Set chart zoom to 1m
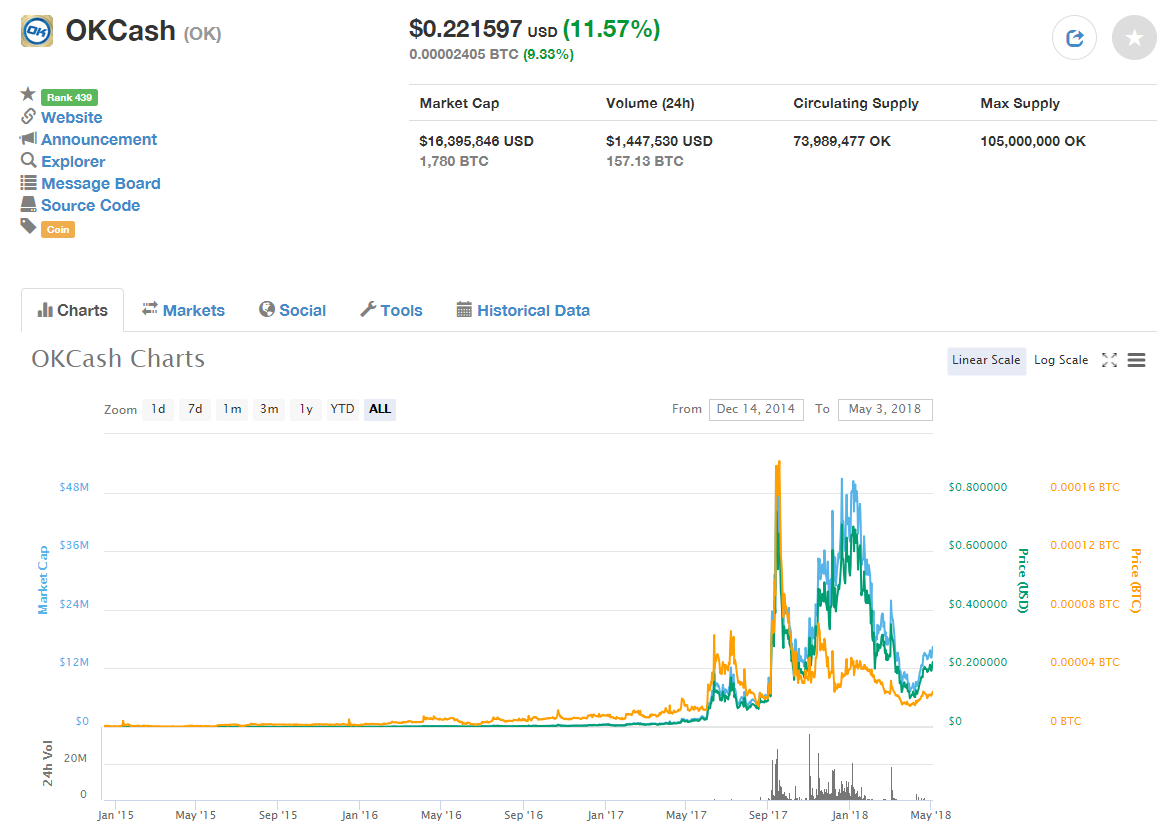Screen dimensions: 1170x837 point(232,409)
